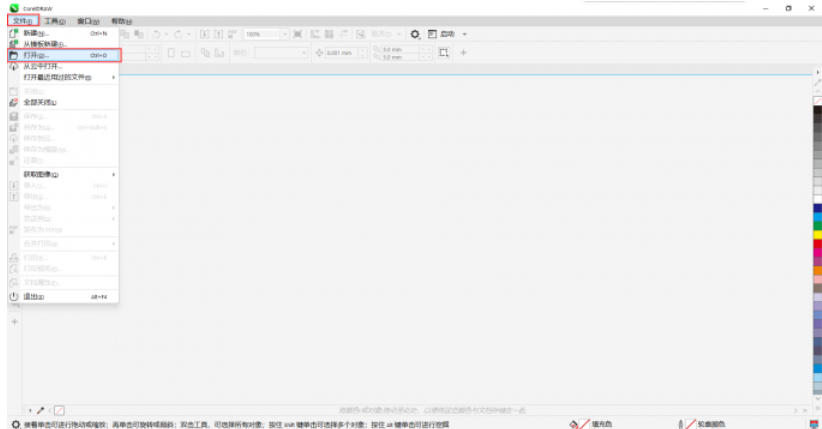Click the redo arrow icon in toolbar
The image size is (822, 429).
click(x=178, y=34)
